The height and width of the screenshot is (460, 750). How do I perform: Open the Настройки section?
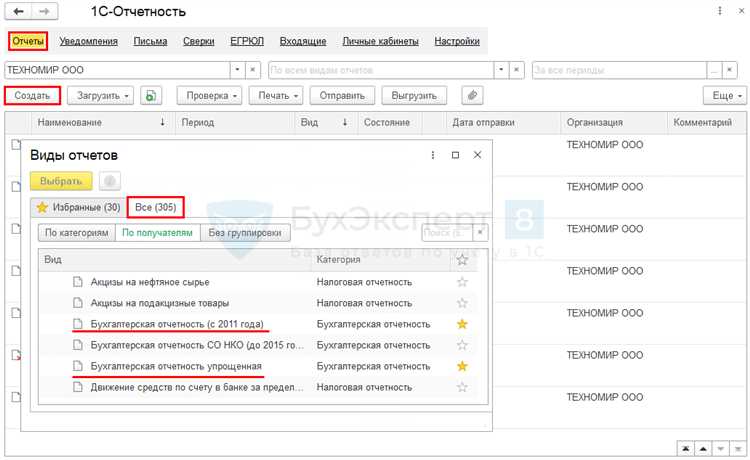click(457, 42)
